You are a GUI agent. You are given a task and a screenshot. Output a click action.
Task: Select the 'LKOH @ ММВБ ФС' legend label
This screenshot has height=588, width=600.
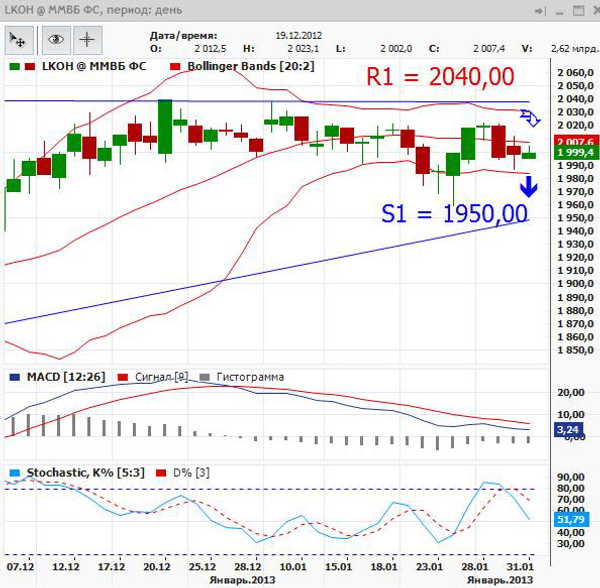click(94, 66)
